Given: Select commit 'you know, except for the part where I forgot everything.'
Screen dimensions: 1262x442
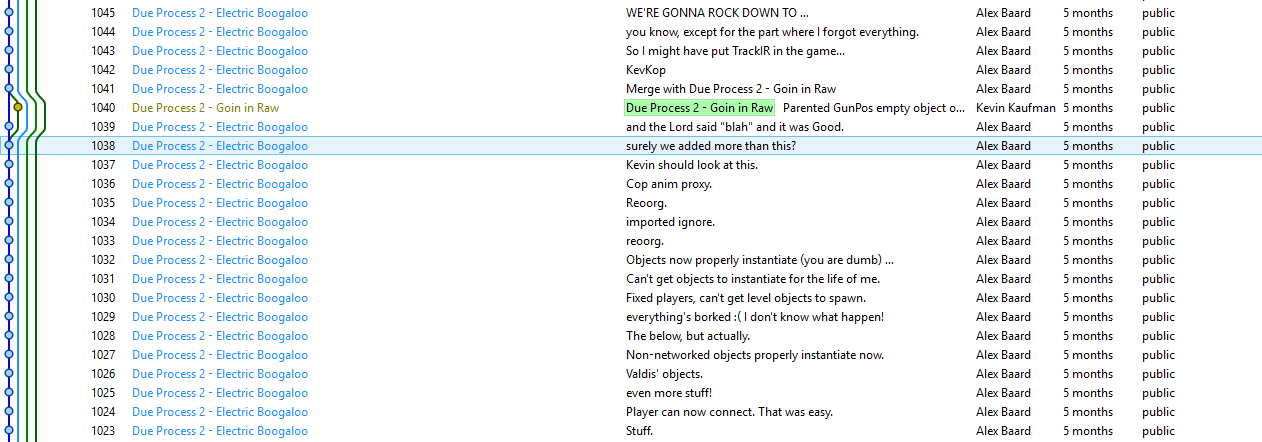Looking at the screenshot, I should click(772, 32).
